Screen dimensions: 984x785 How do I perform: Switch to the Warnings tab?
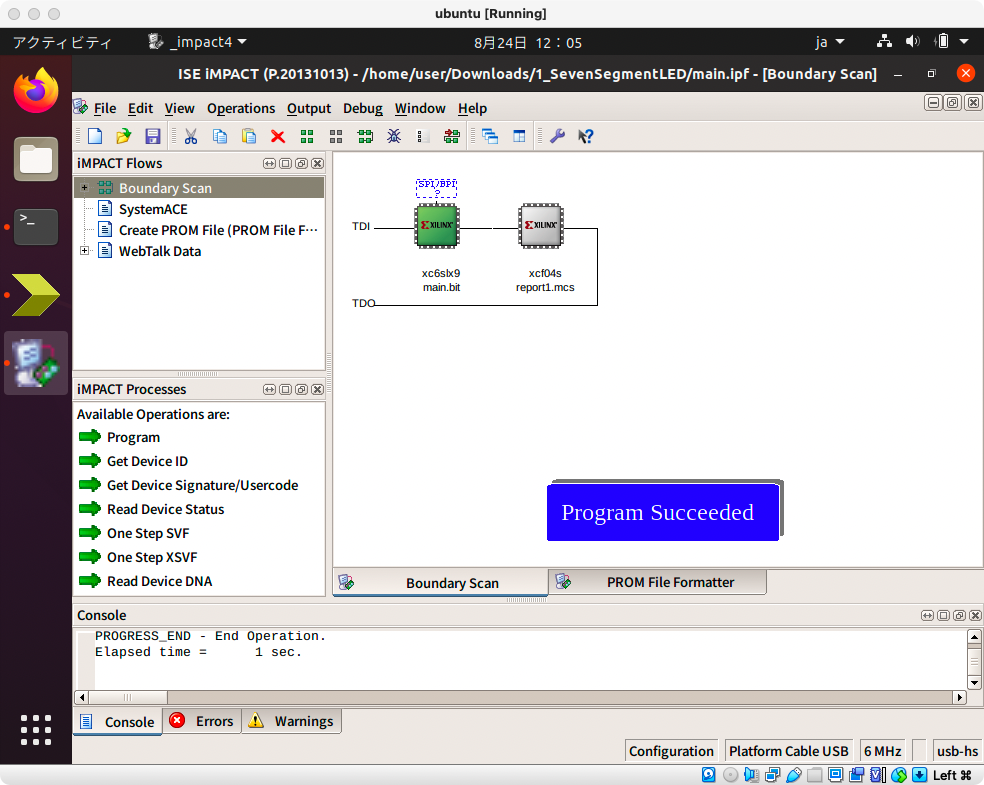[x=292, y=721]
